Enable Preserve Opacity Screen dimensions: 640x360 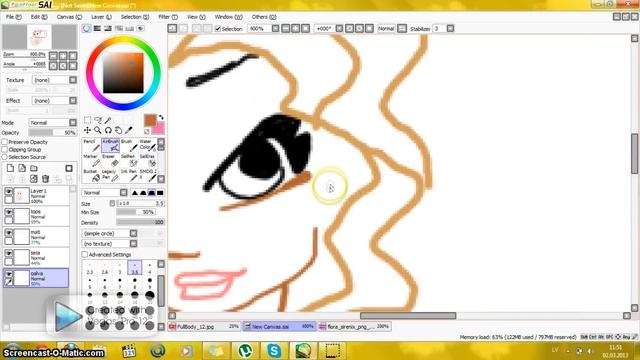click(5, 142)
